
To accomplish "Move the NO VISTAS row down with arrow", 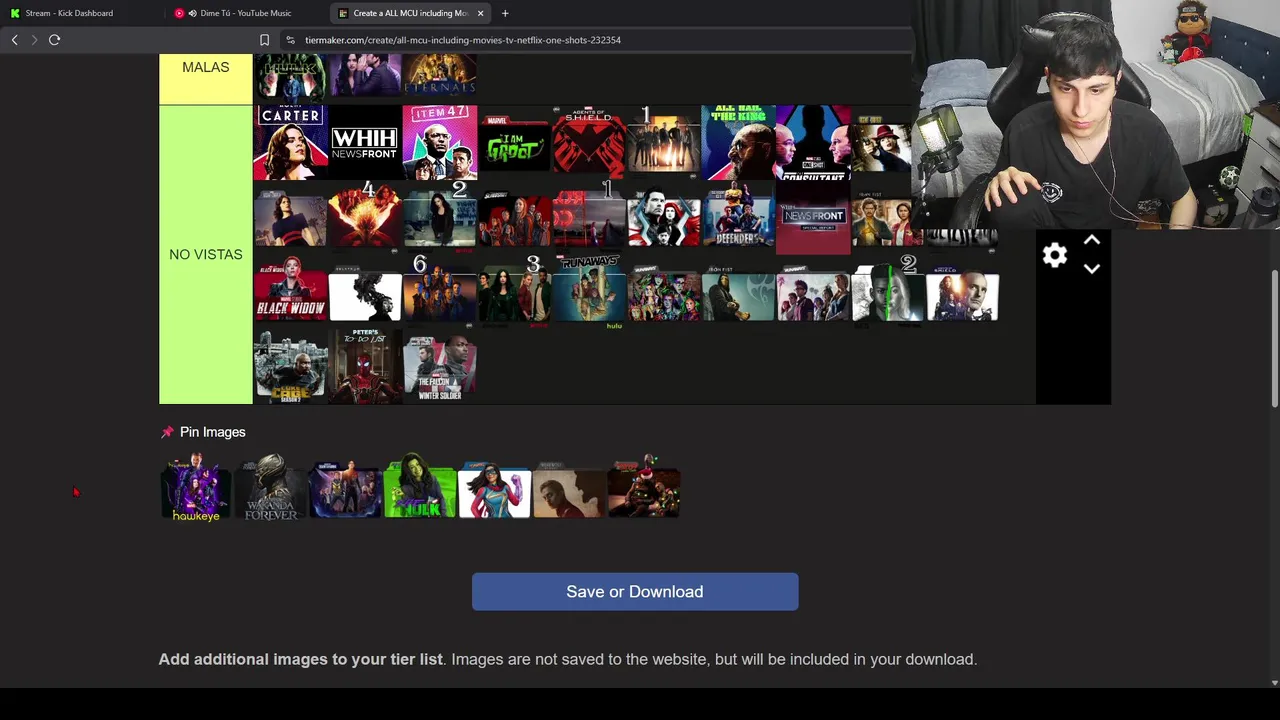I will [1092, 268].
